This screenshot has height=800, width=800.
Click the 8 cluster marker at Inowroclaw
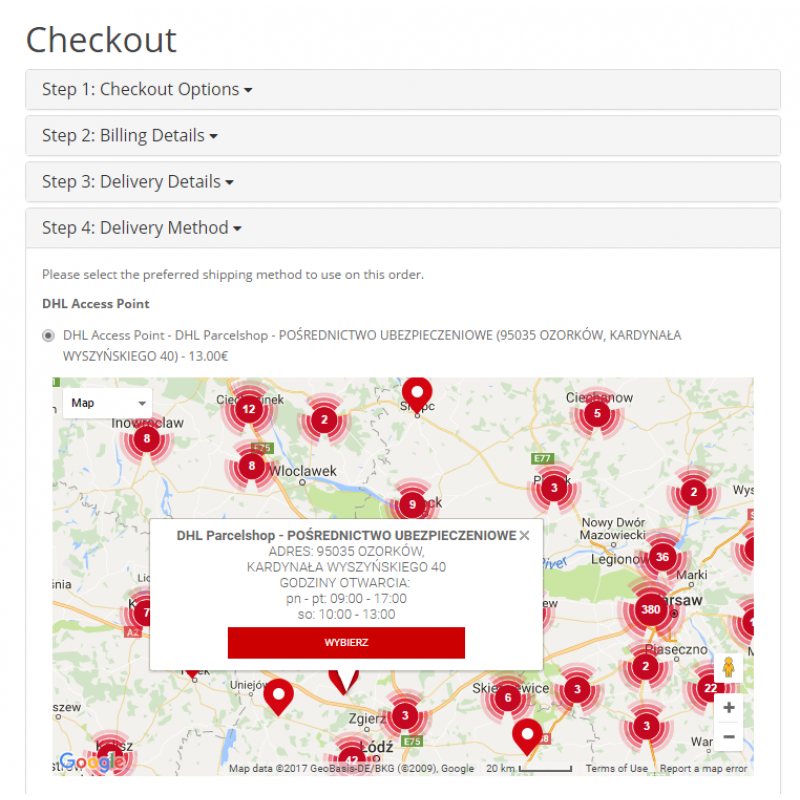(x=147, y=438)
